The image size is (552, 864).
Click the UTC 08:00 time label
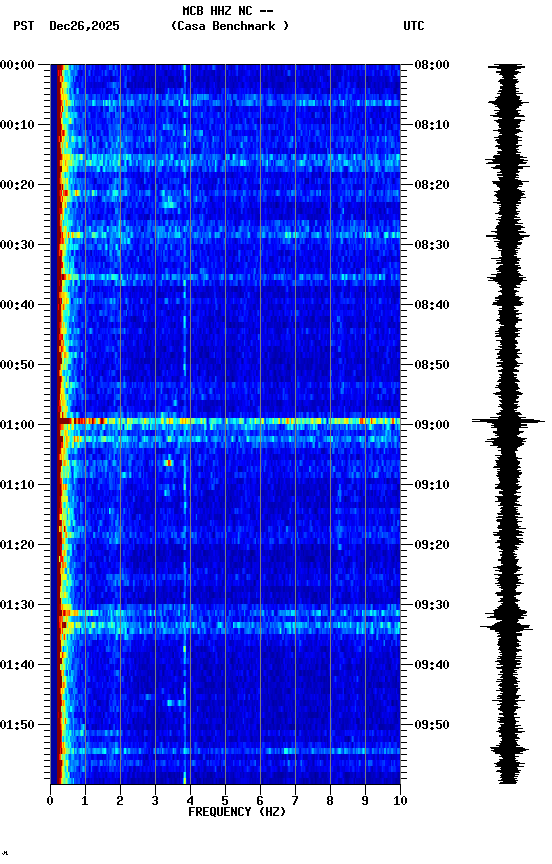432,65
